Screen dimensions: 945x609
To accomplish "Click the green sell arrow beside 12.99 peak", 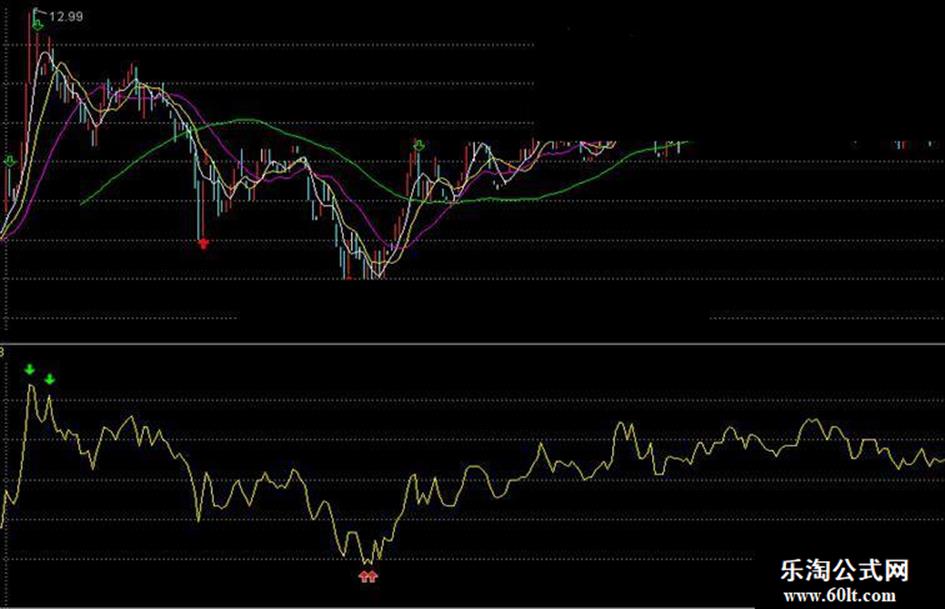I will pyautogui.click(x=38, y=25).
